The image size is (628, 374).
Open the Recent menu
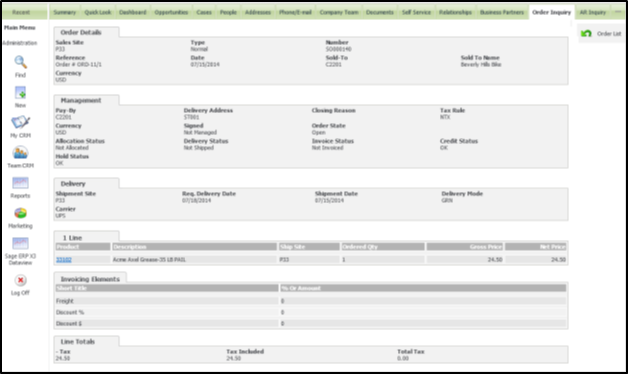pos(21,12)
